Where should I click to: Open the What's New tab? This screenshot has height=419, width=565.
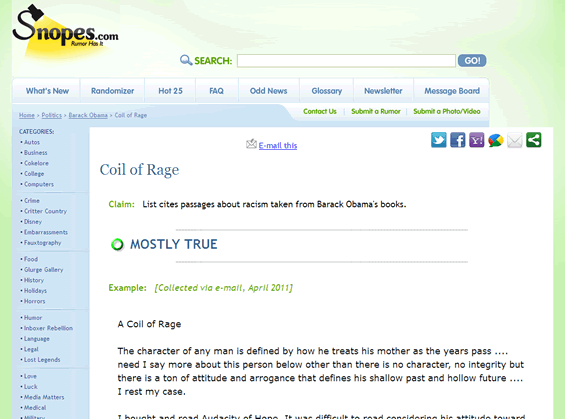47,91
